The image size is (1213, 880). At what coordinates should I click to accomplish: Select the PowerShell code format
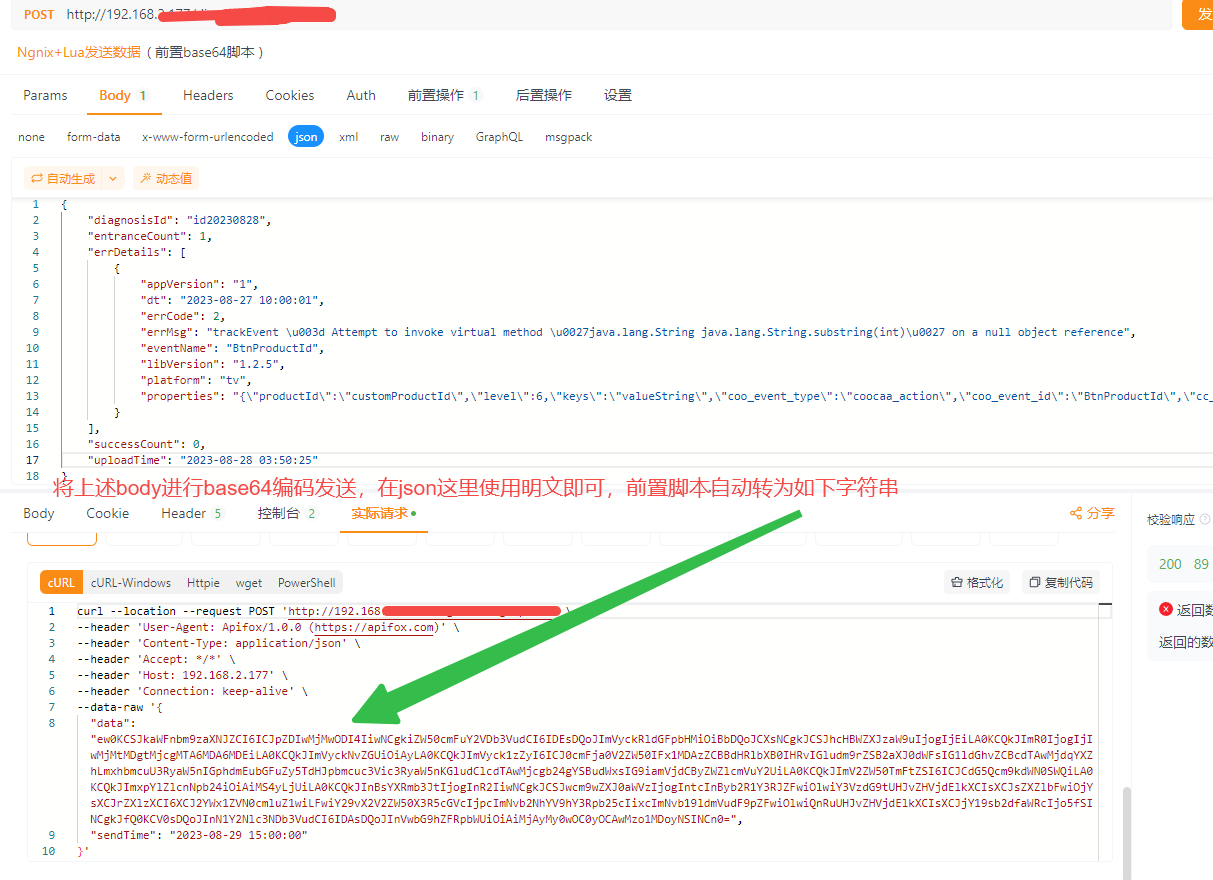tap(307, 582)
